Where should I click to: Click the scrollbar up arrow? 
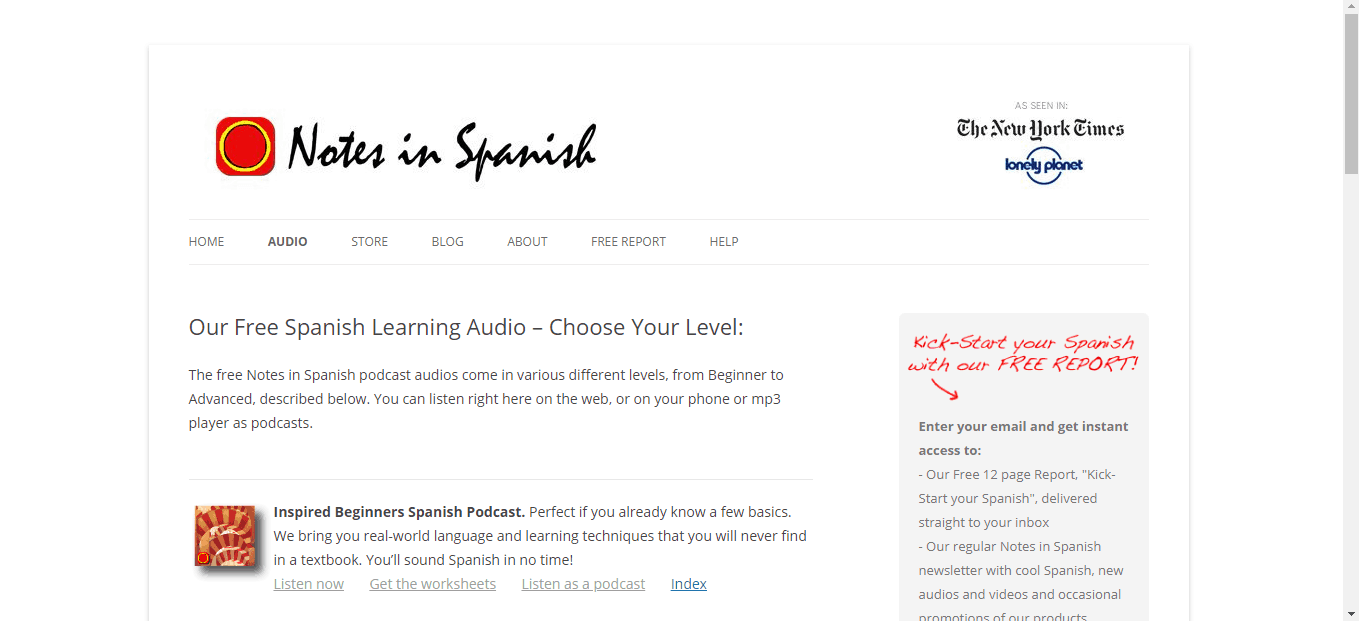[1351, 7]
